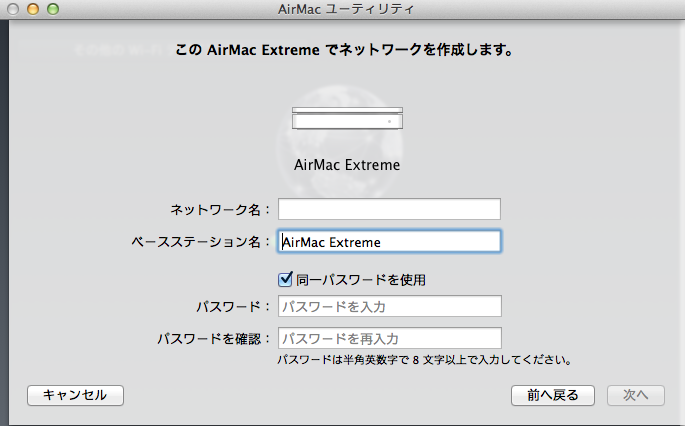Click the パスワードを確認 label
The width and height of the screenshot is (685, 426).
click(214, 339)
